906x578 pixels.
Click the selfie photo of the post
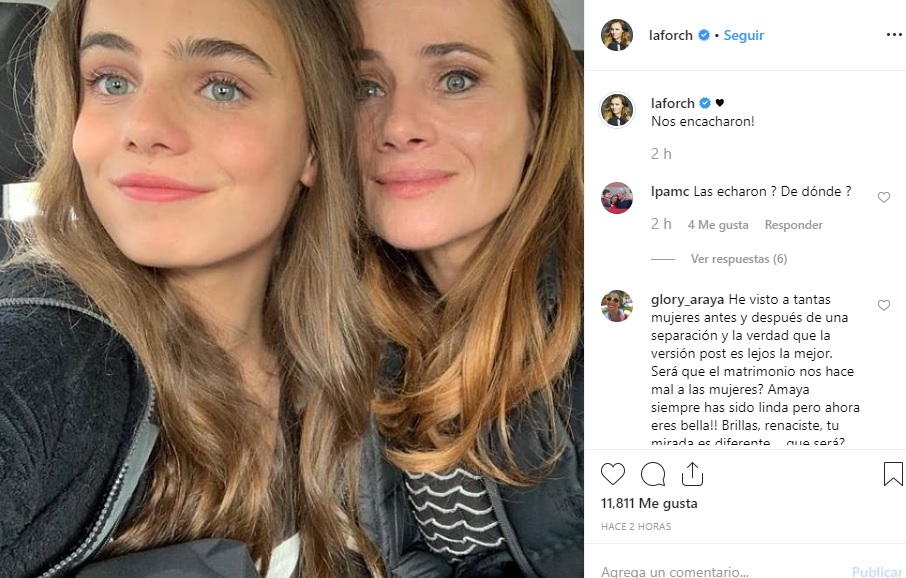tap(292, 289)
